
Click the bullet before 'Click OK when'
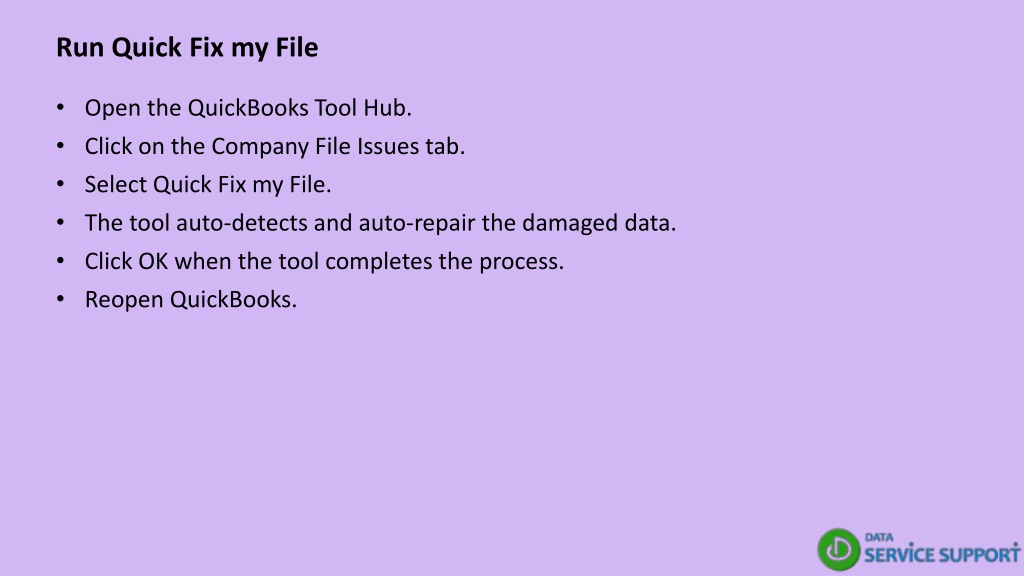(x=61, y=261)
